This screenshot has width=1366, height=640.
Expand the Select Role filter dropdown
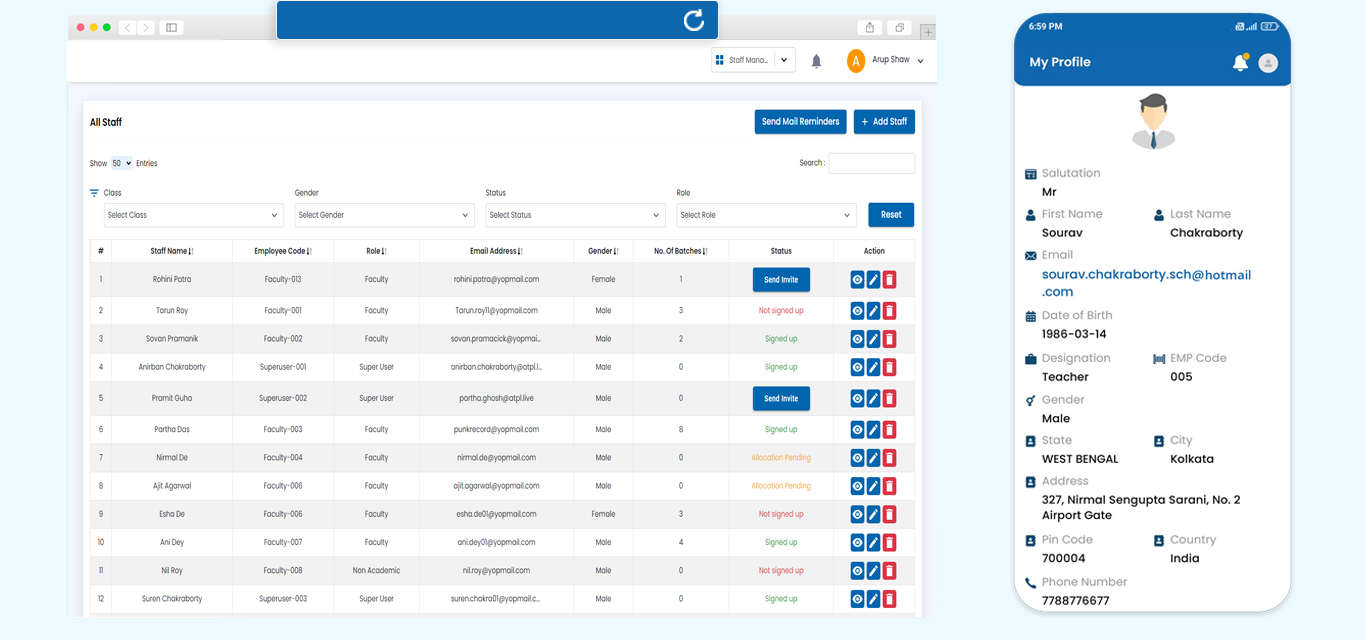click(766, 215)
